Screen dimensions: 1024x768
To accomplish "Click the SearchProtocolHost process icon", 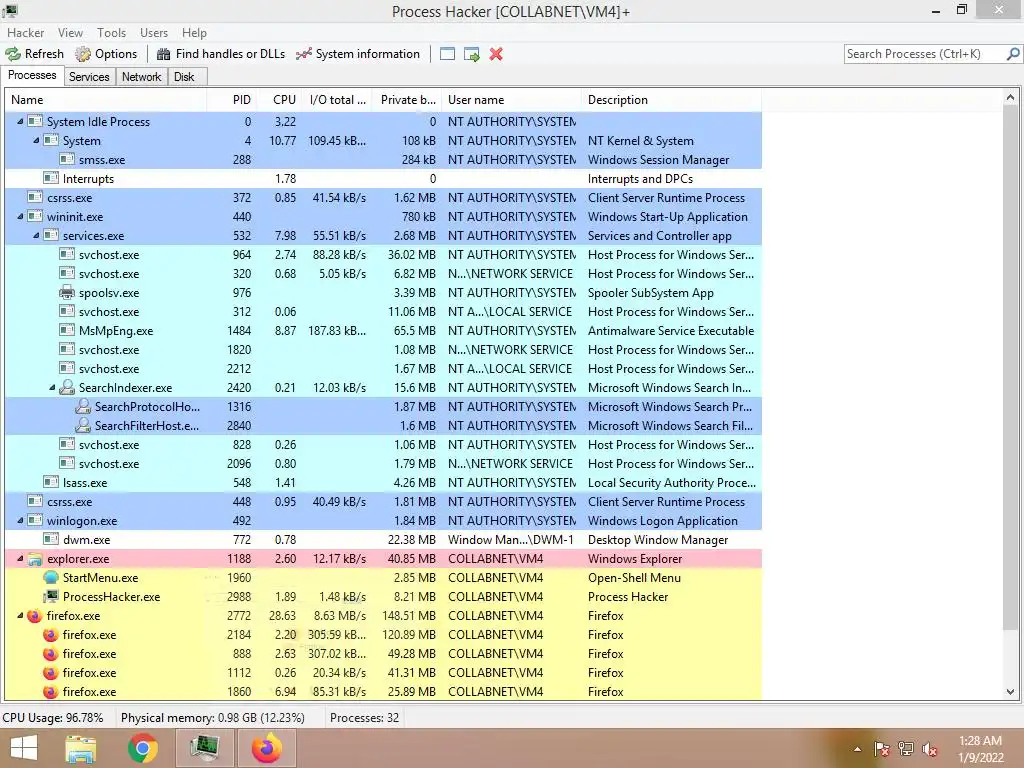I will [83, 406].
